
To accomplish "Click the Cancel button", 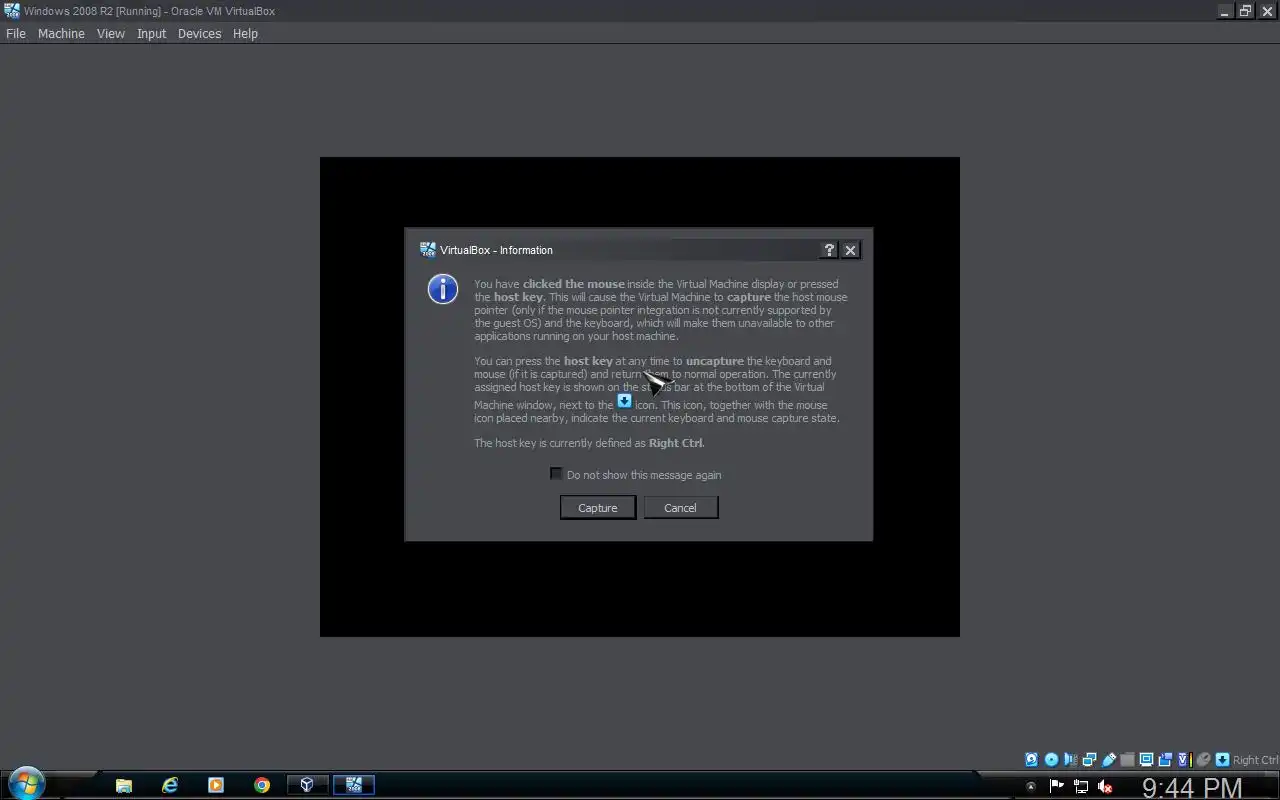I will coord(680,508).
